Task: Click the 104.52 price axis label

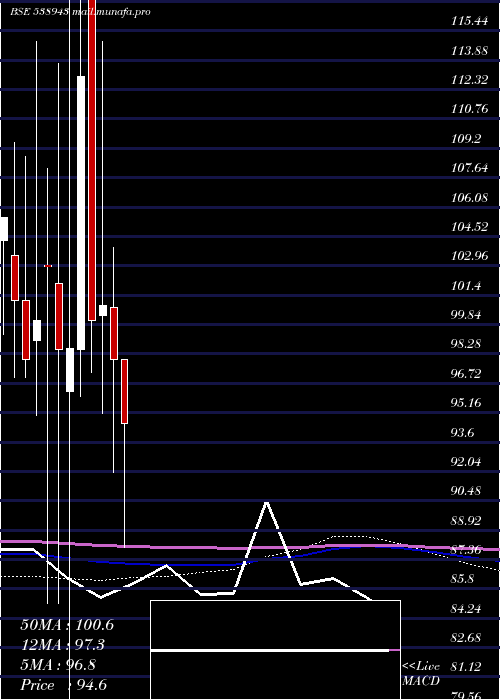Action: 469,227
